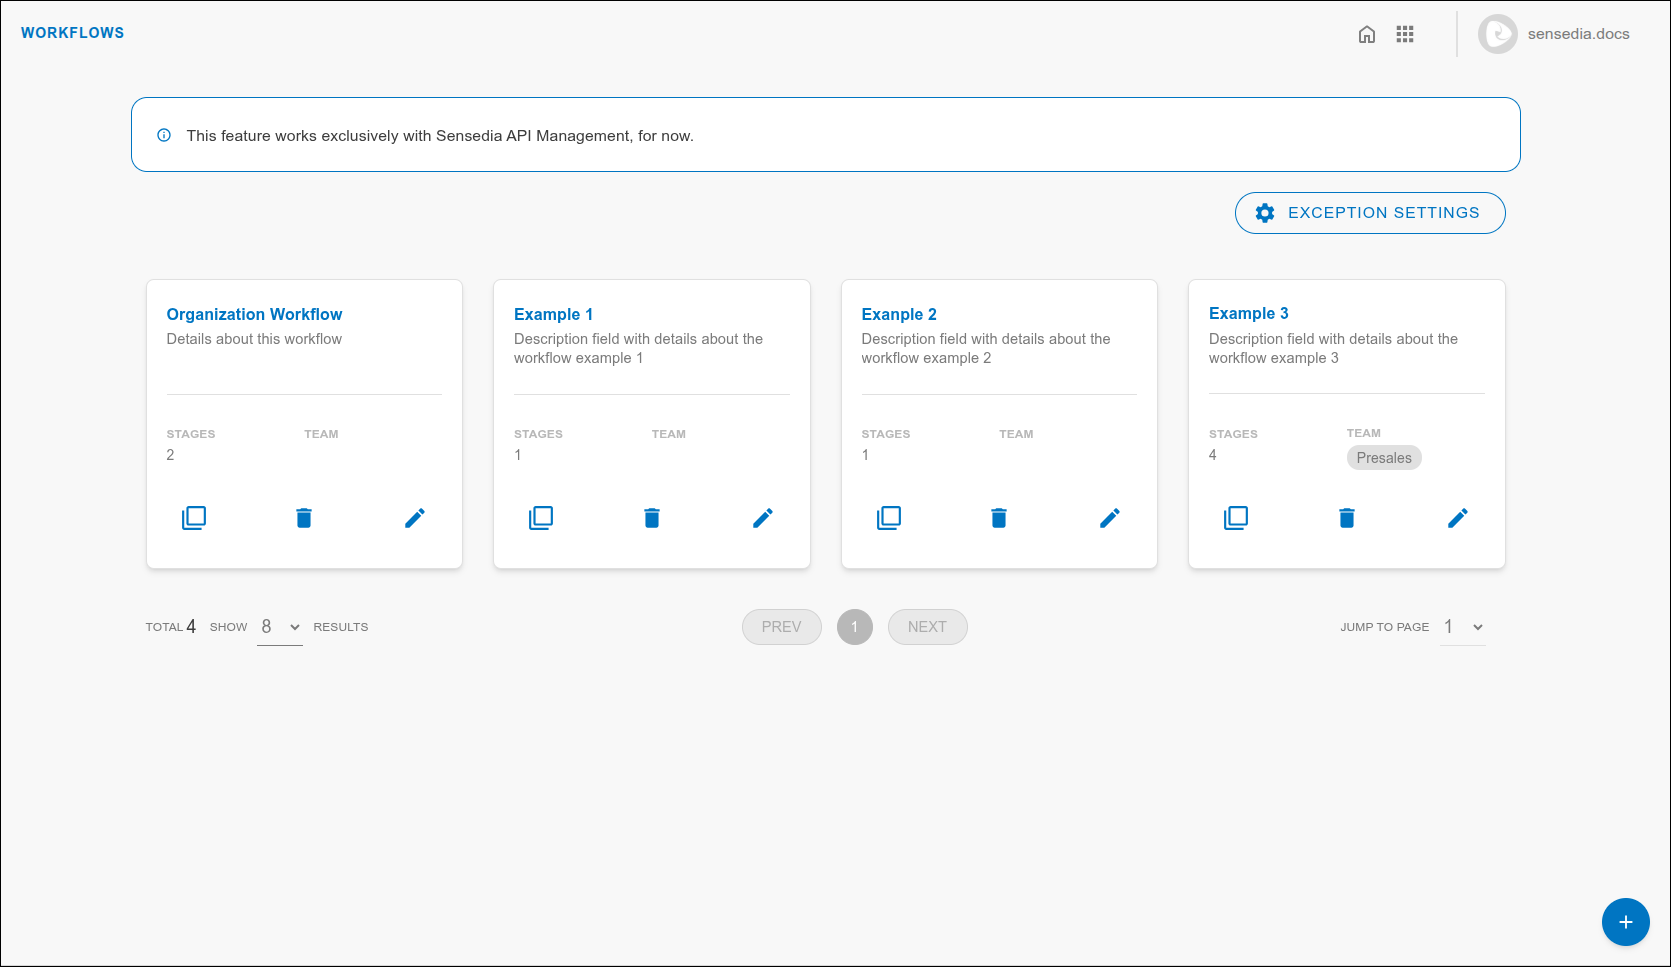
Task: Edit the Organization Workflow with the pencil icon
Action: 415,517
